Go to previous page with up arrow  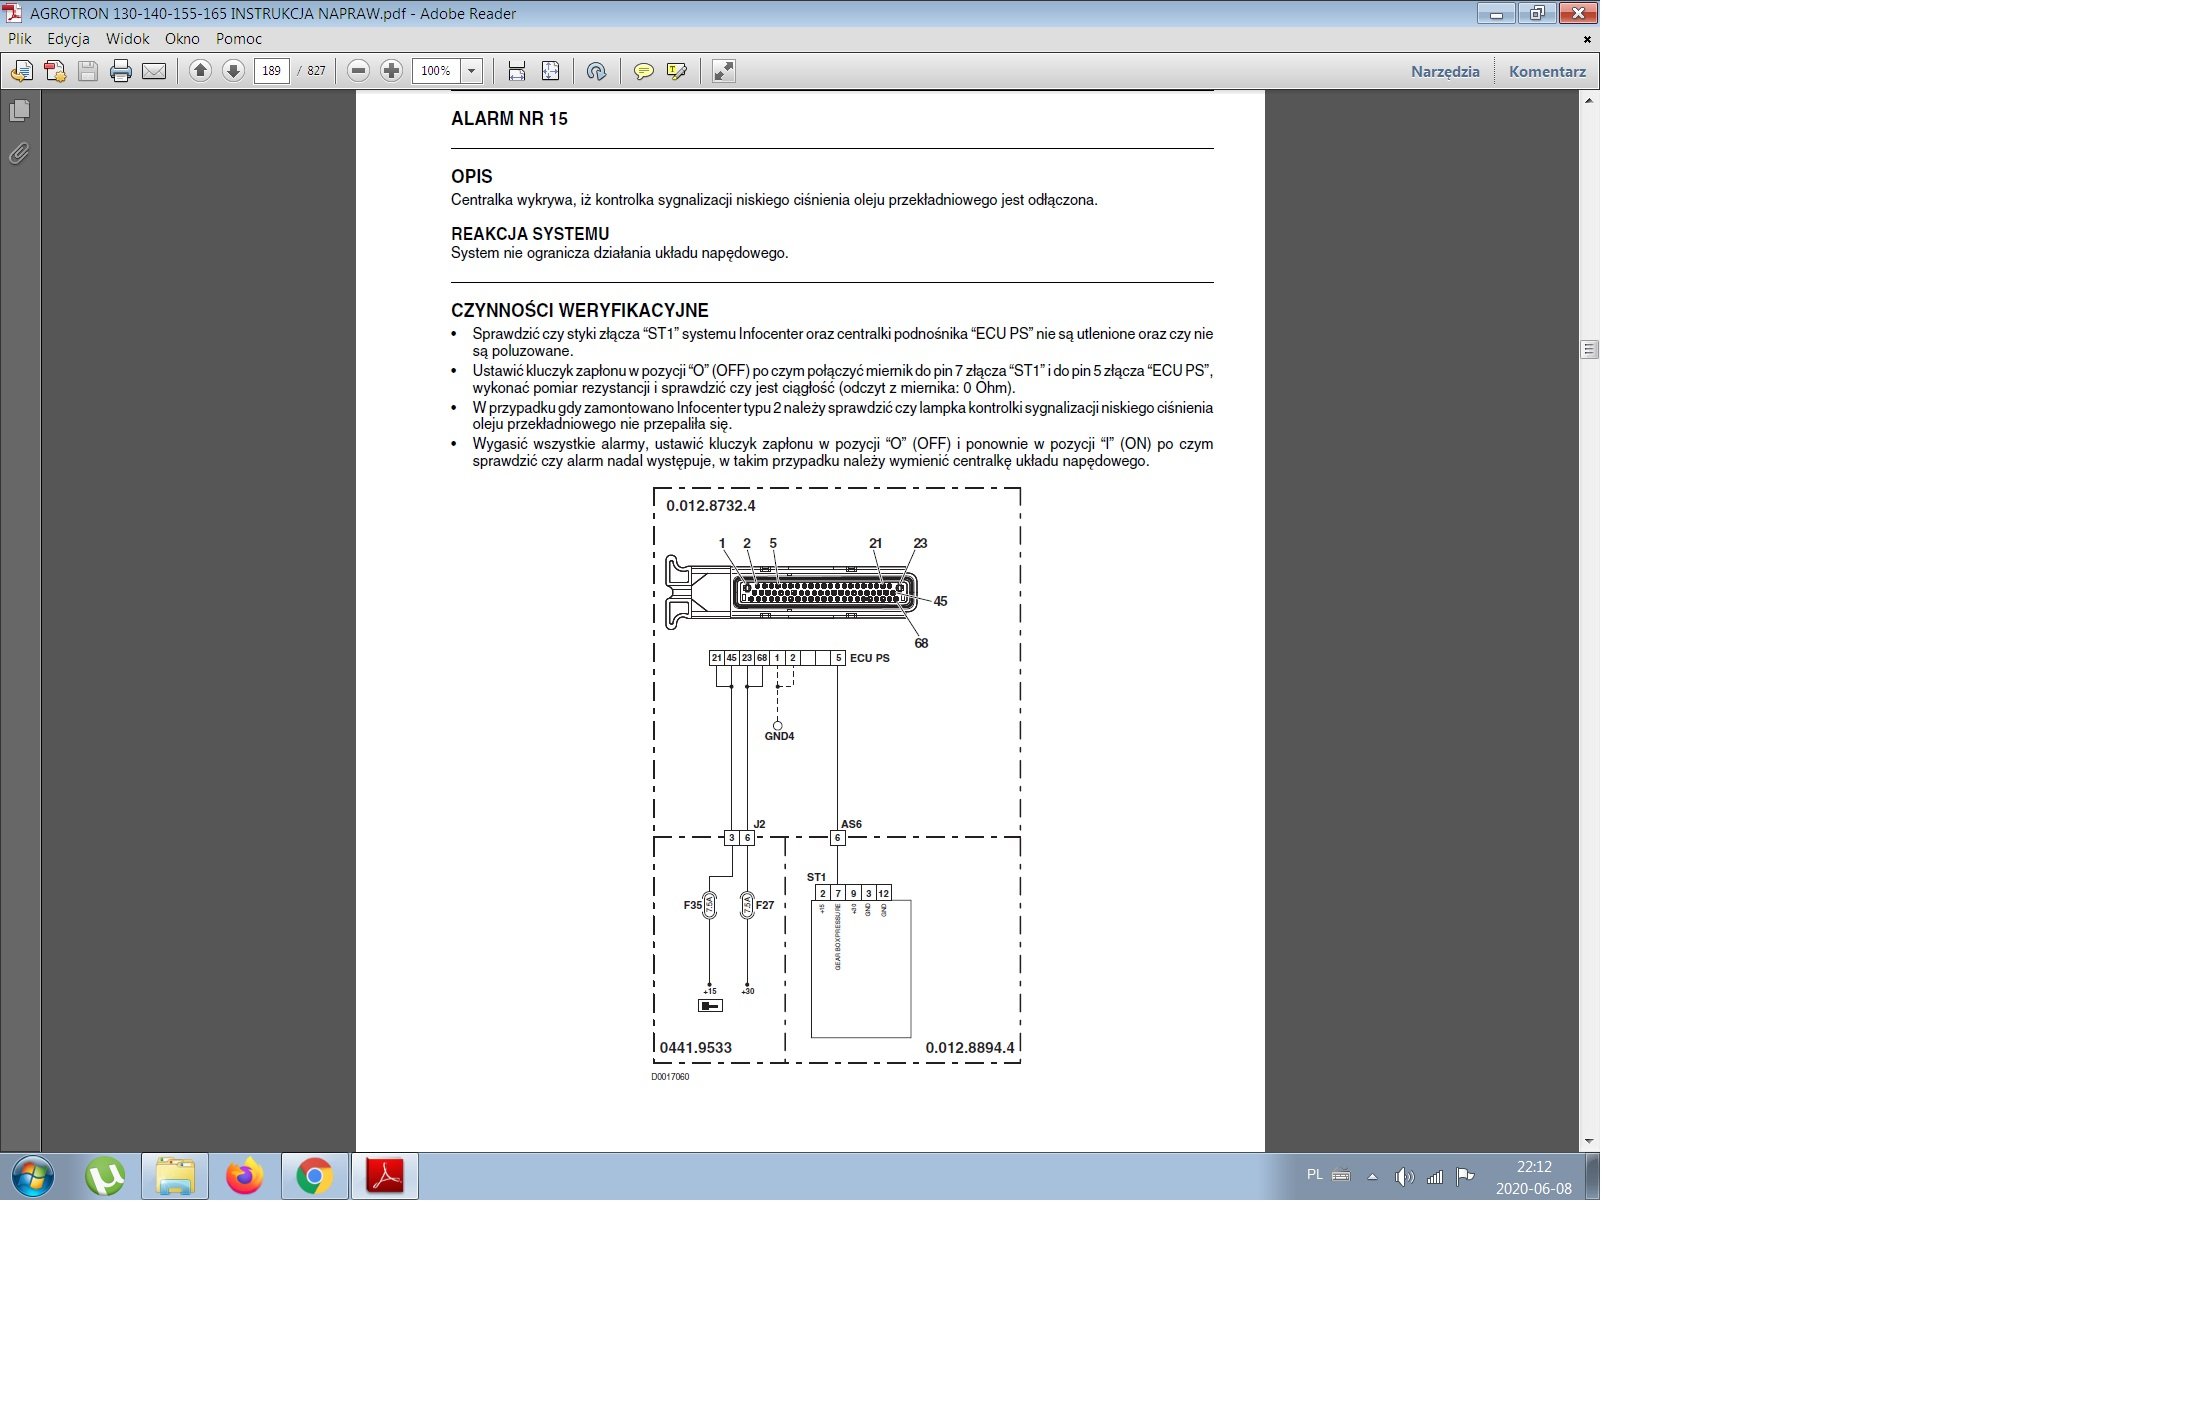pos(200,71)
